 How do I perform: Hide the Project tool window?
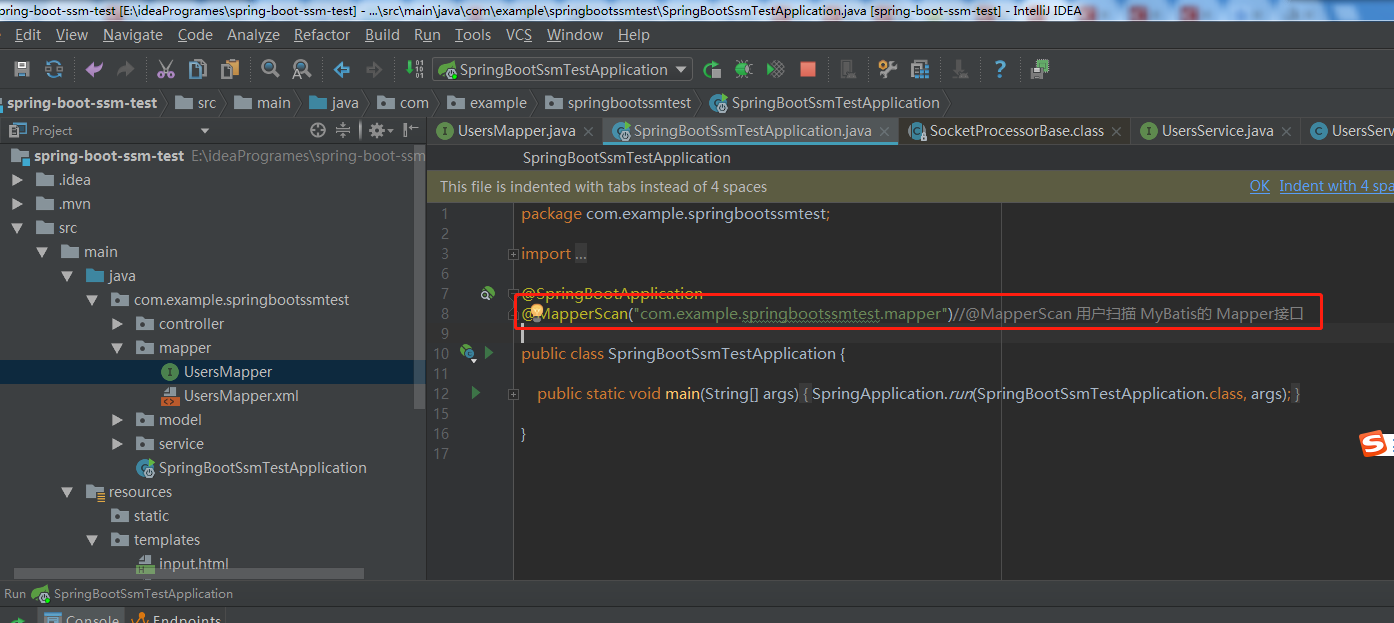pyautogui.click(x=411, y=130)
